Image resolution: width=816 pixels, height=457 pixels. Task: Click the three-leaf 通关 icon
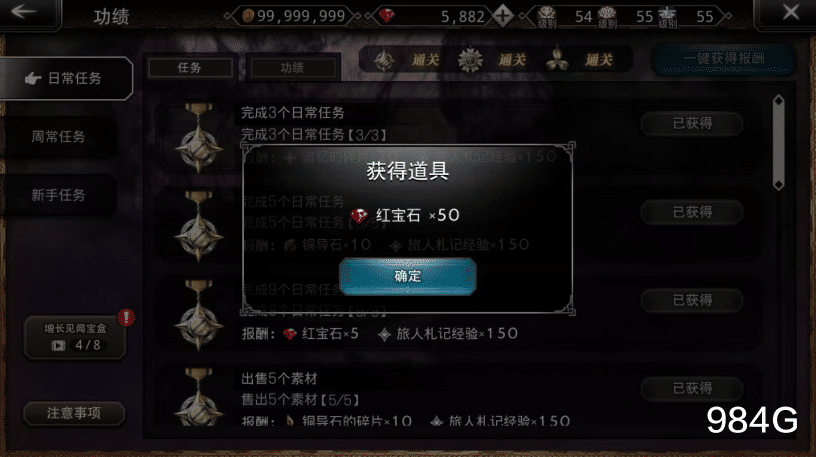point(557,60)
